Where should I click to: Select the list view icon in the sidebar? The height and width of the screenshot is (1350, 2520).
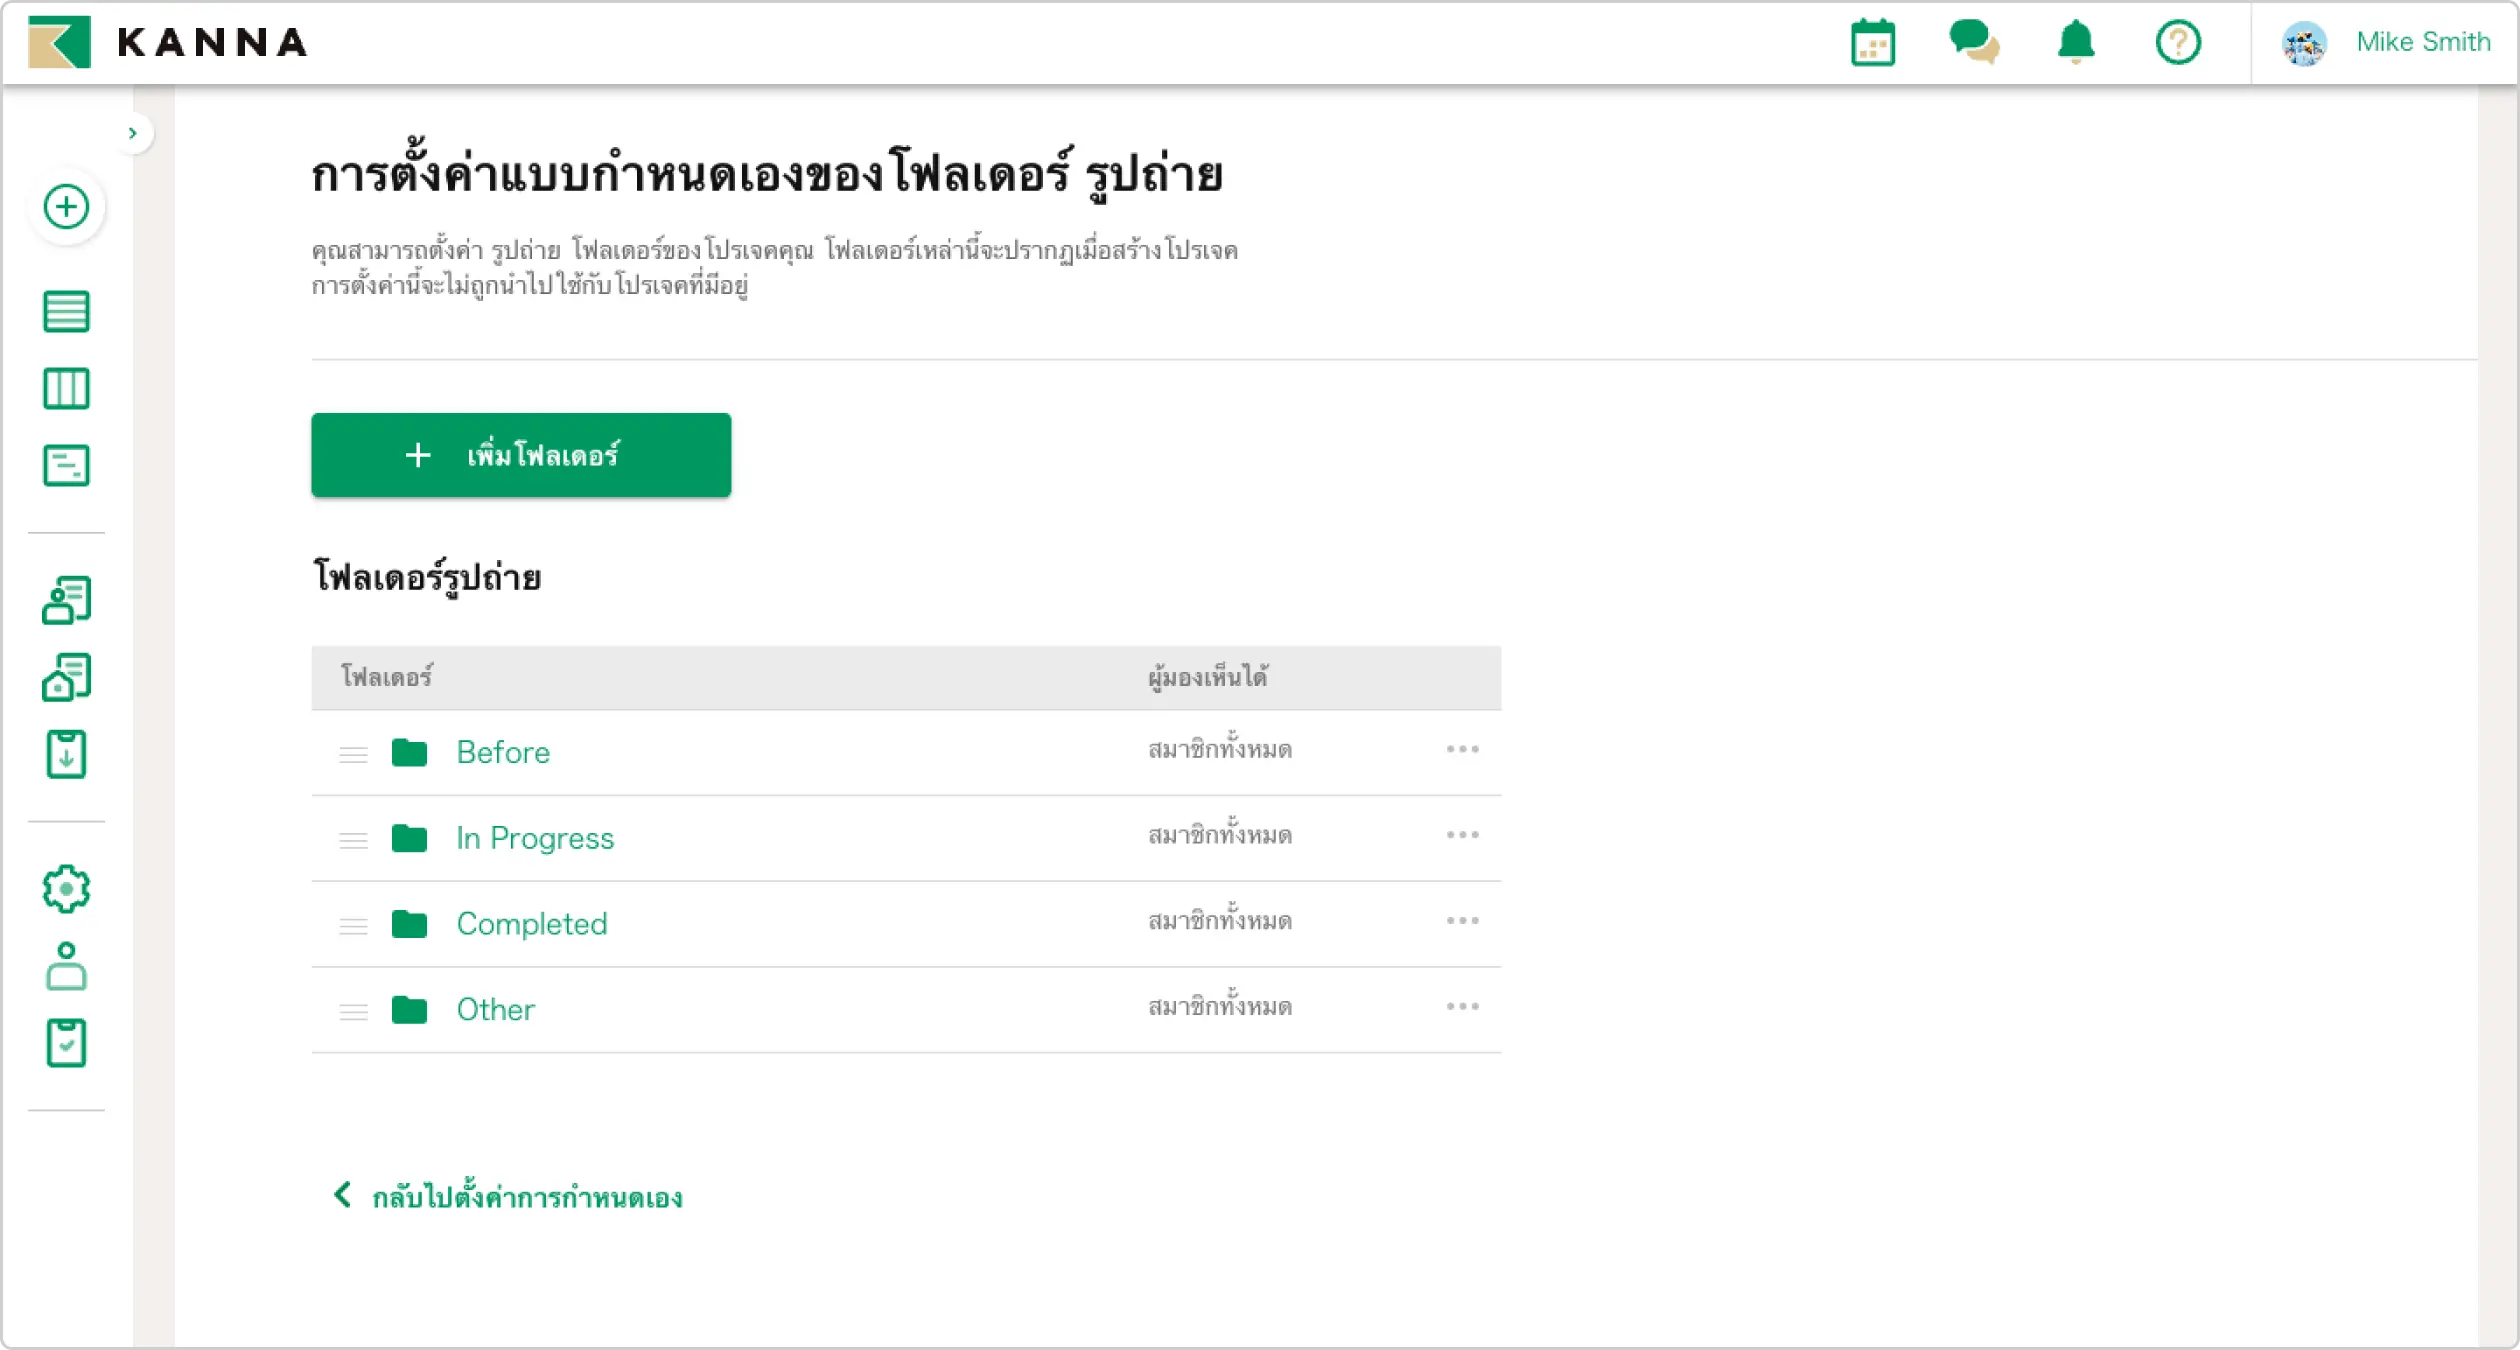[x=66, y=312]
